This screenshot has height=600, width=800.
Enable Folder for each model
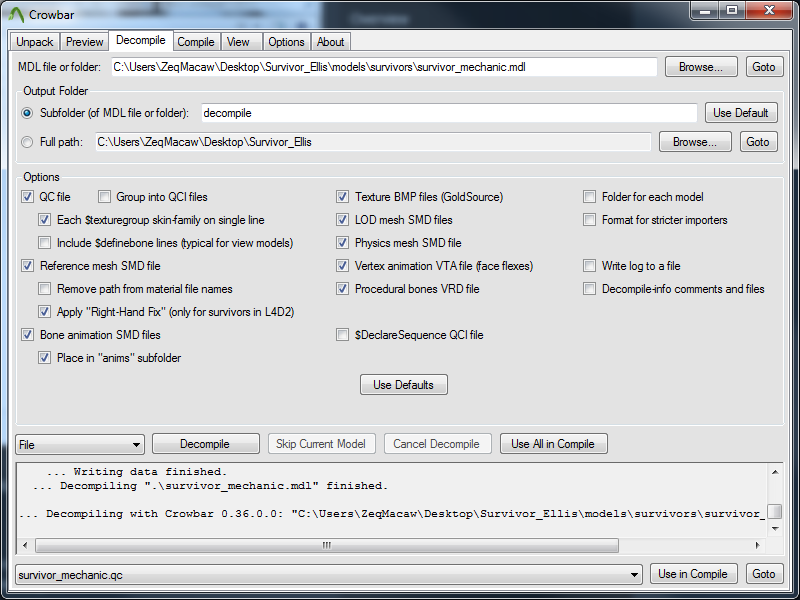tap(589, 197)
